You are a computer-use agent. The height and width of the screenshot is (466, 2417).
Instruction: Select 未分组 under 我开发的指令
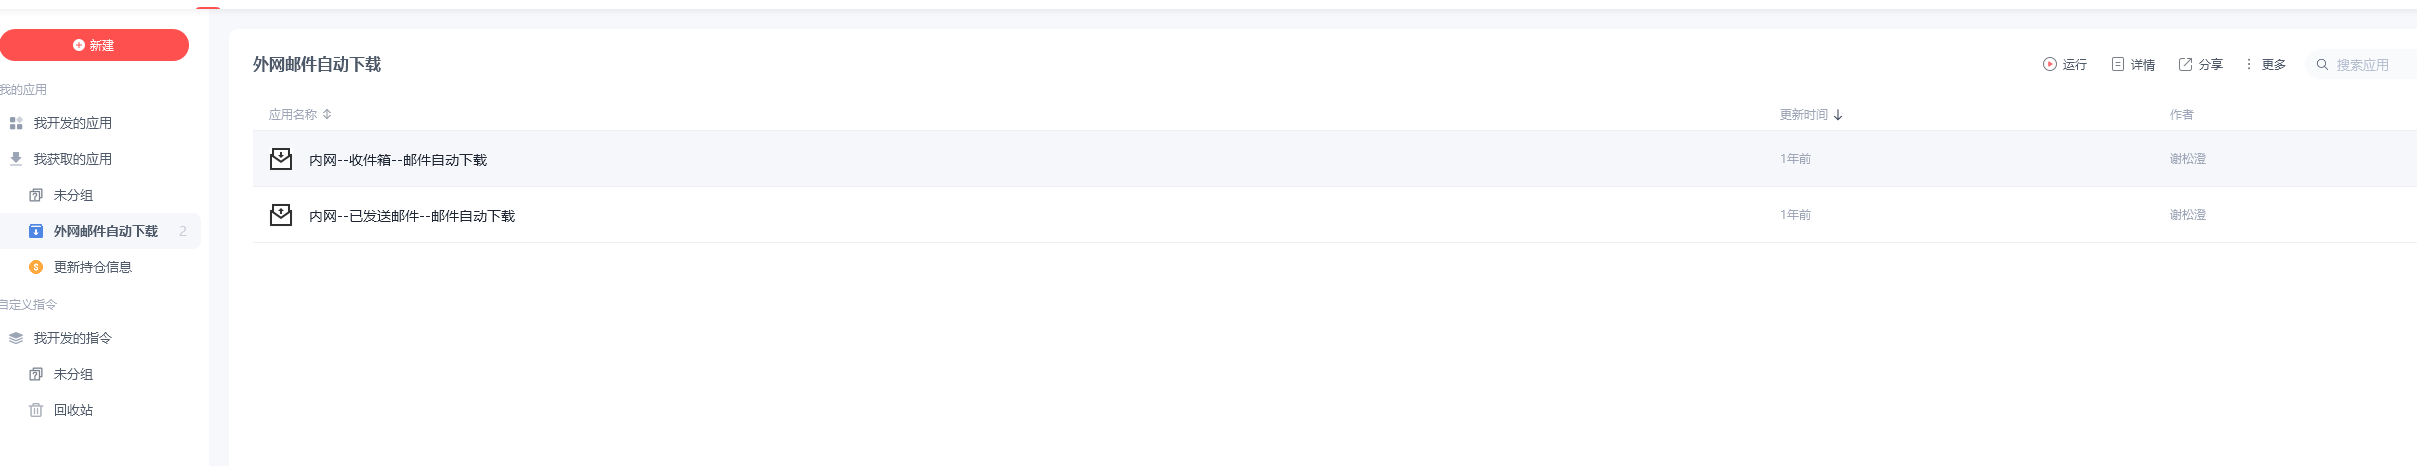[x=73, y=374]
